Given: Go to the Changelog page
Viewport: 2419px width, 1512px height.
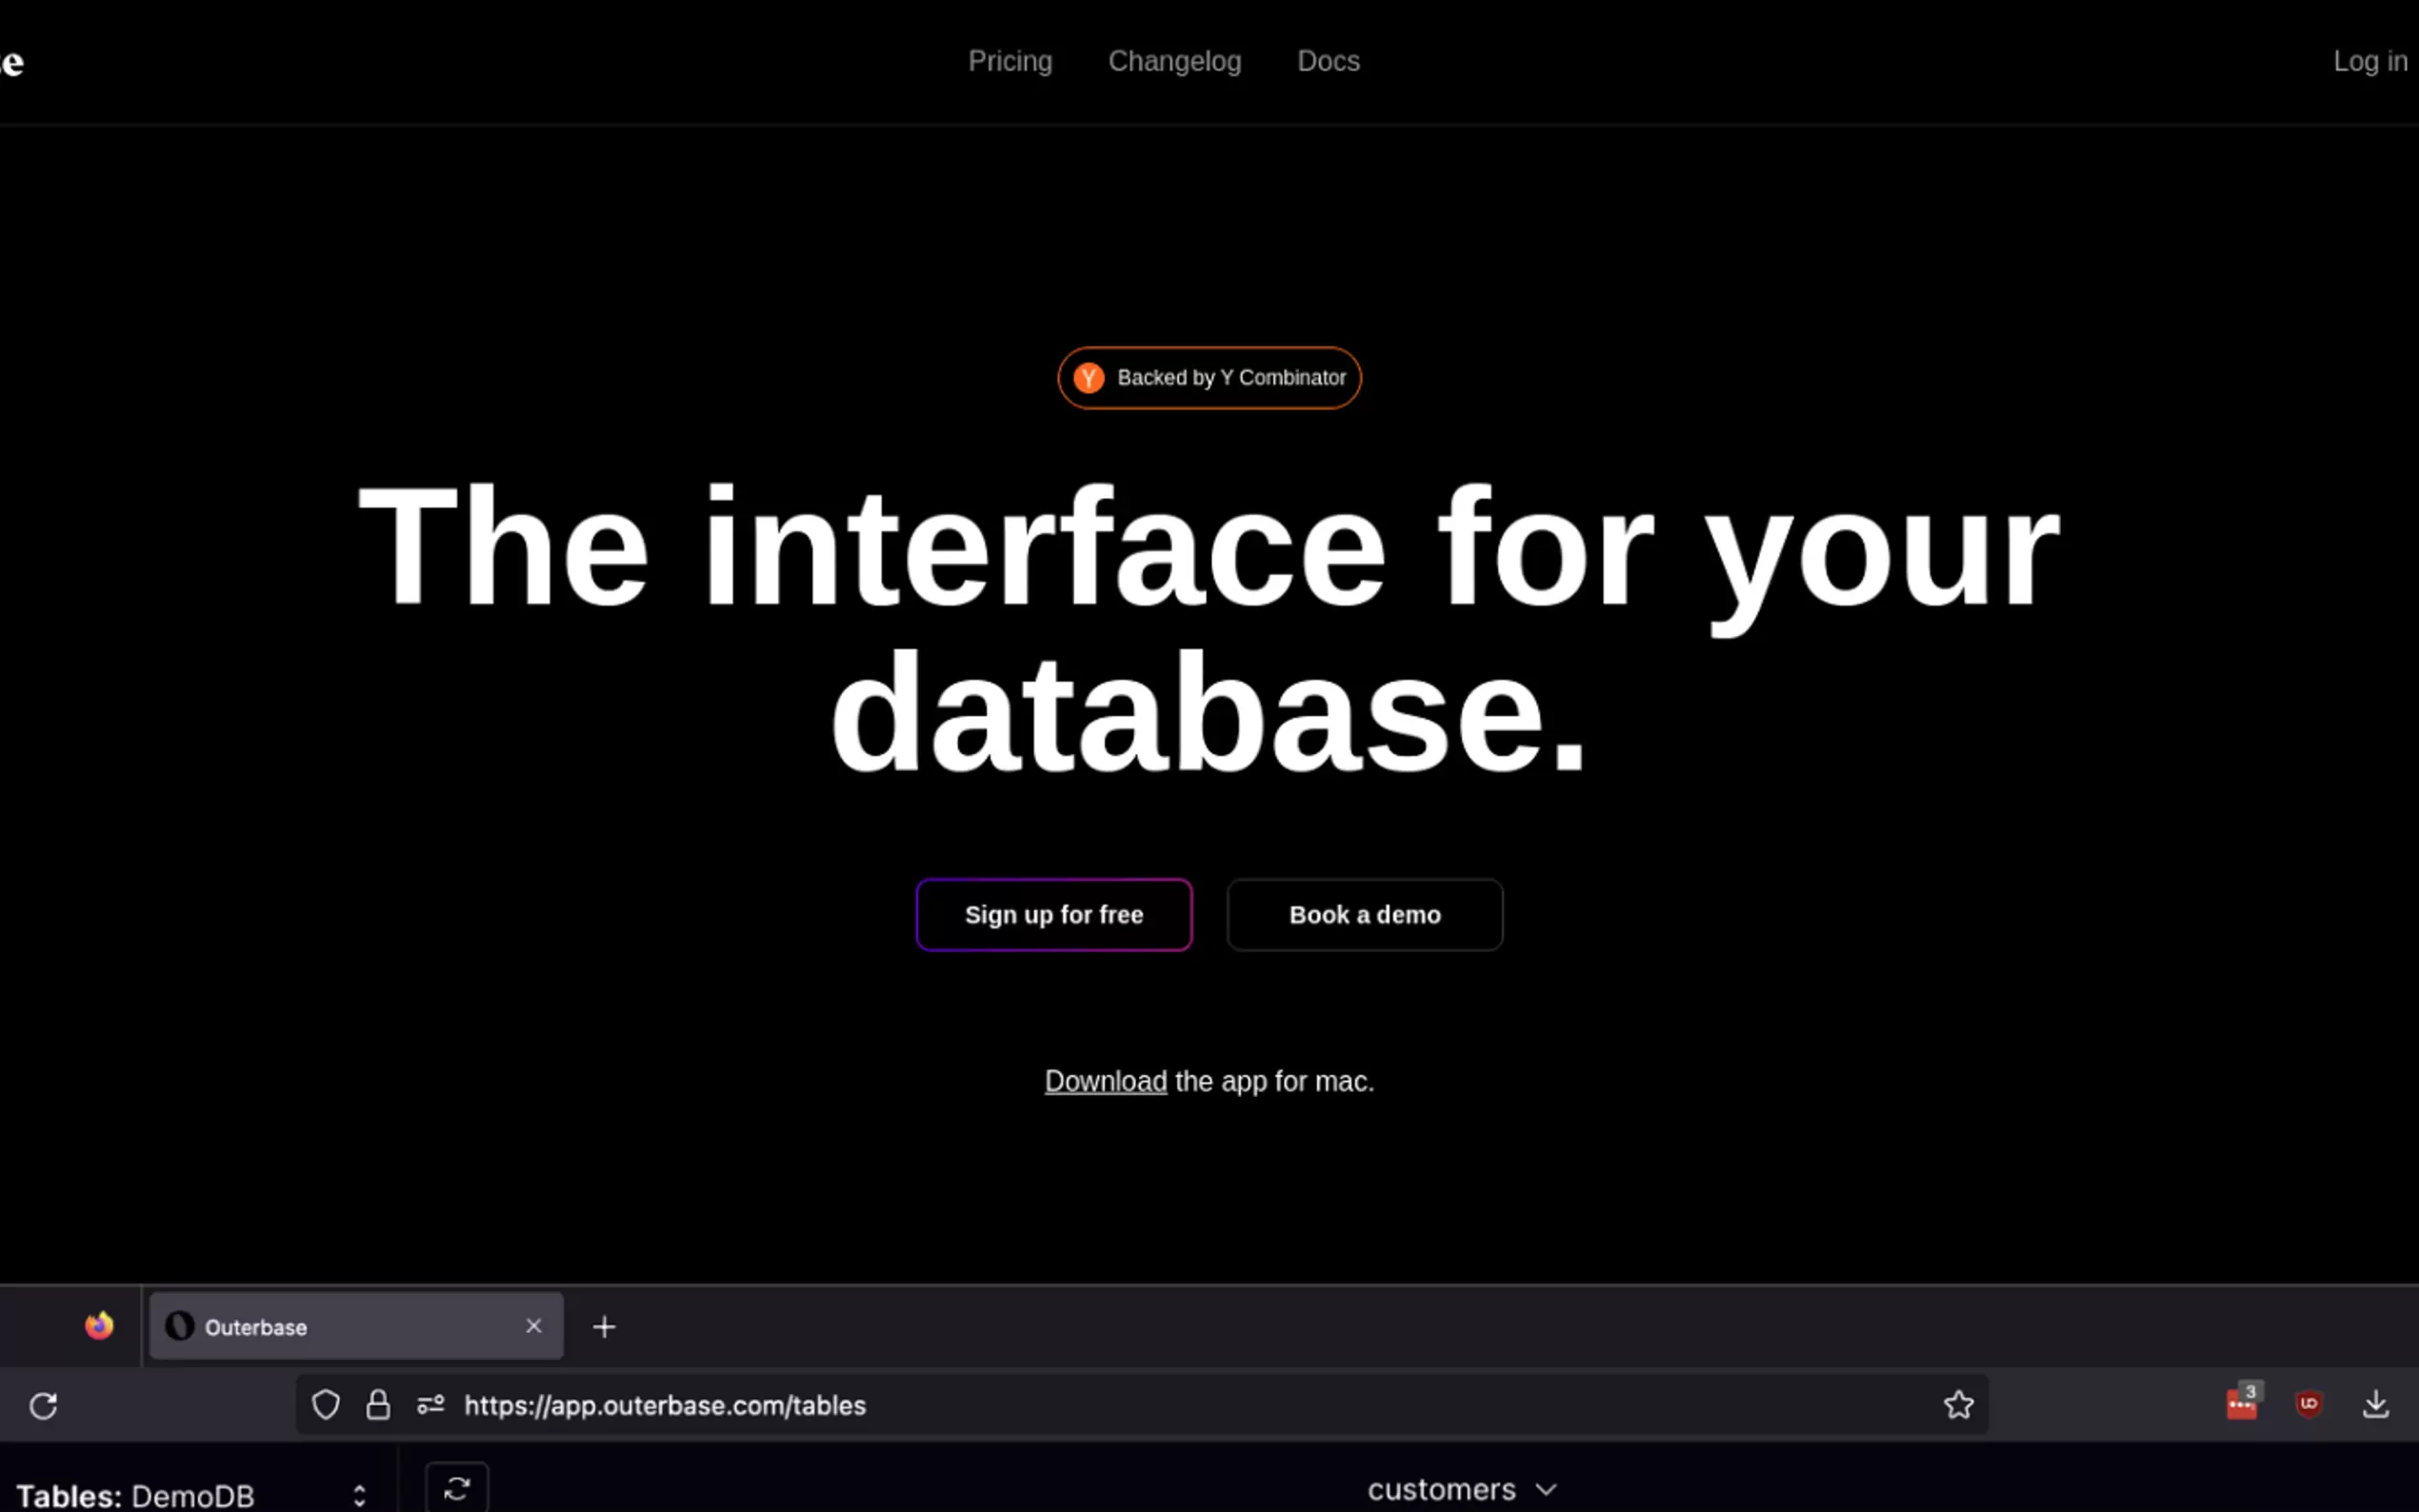Looking at the screenshot, I should 1174,61.
